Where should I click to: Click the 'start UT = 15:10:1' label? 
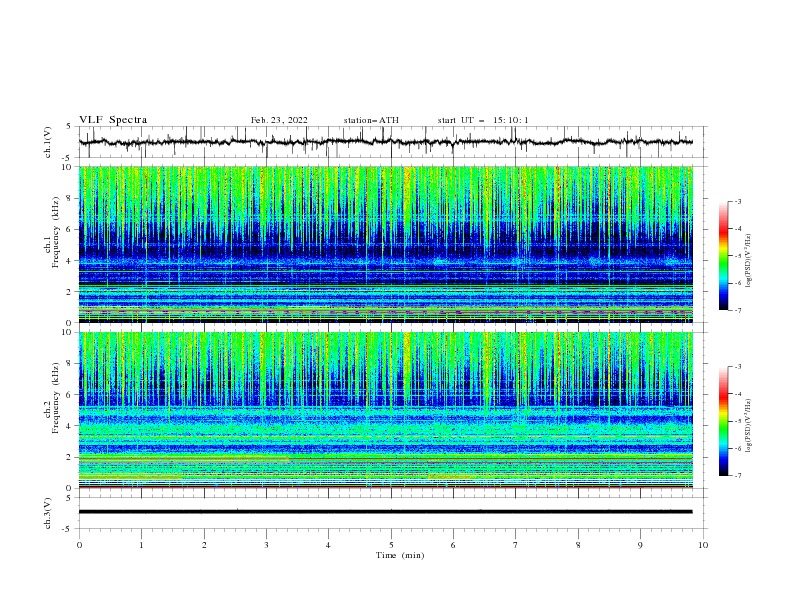click(x=483, y=120)
